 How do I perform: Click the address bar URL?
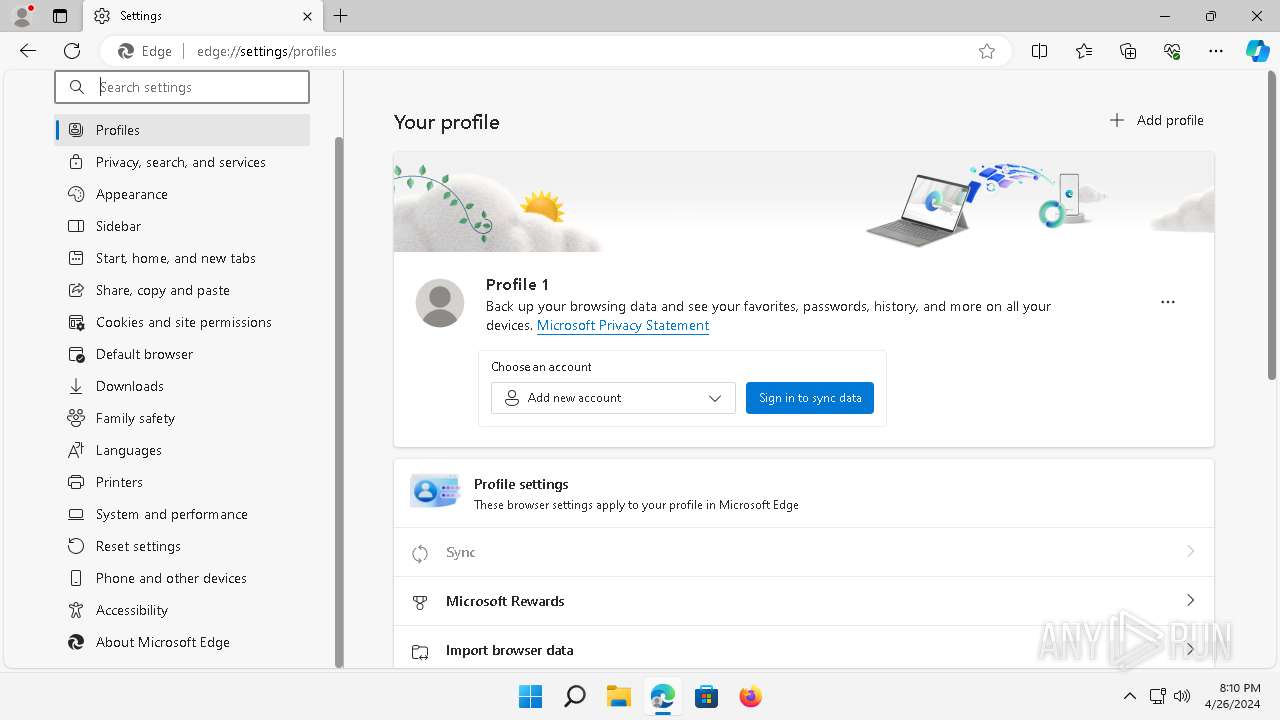[267, 51]
